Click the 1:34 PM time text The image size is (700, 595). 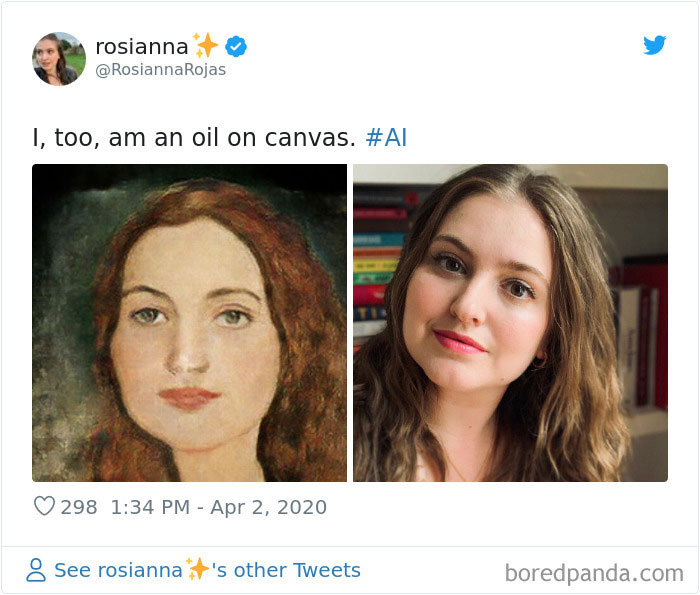point(150,507)
